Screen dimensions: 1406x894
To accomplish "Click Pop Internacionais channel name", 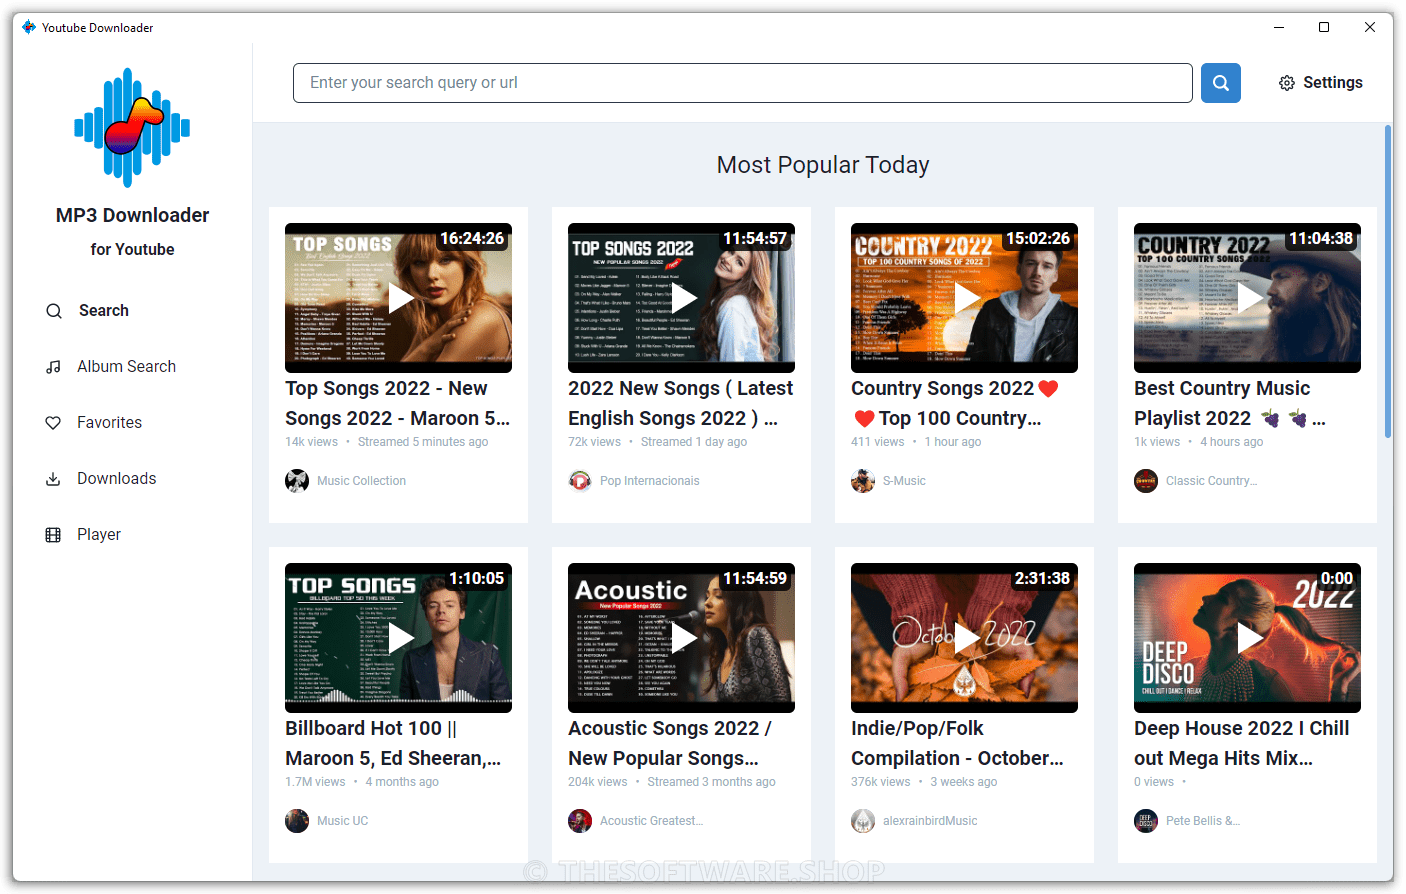I will tap(649, 481).
